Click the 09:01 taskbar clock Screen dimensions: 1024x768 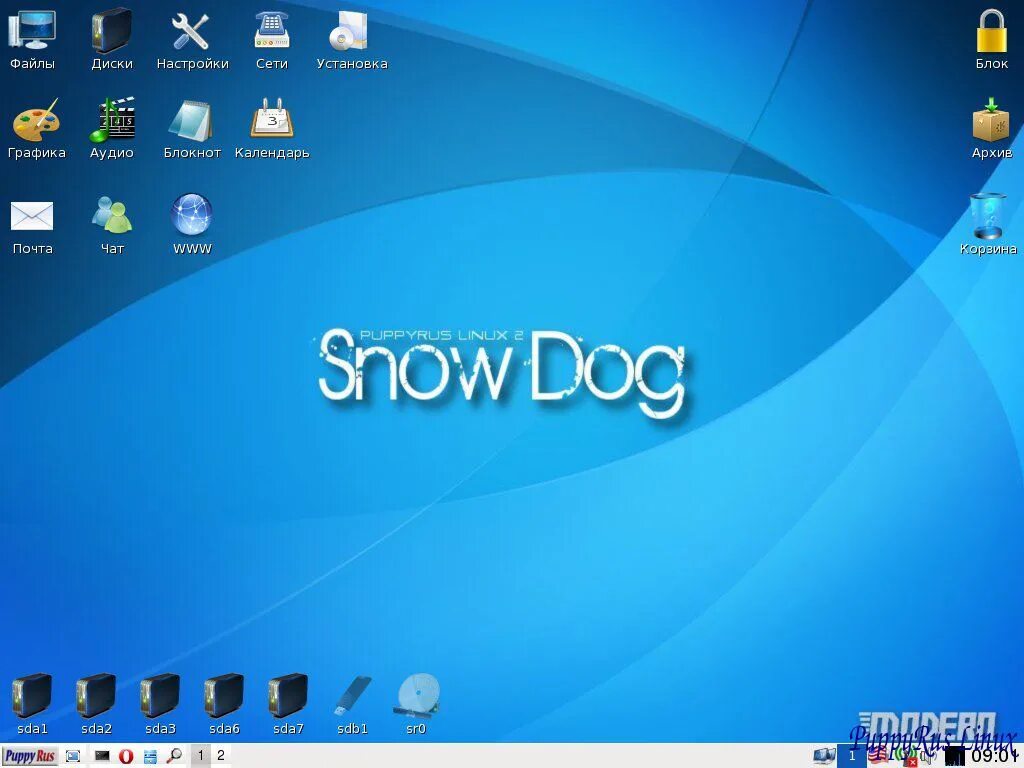[x=995, y=756]
